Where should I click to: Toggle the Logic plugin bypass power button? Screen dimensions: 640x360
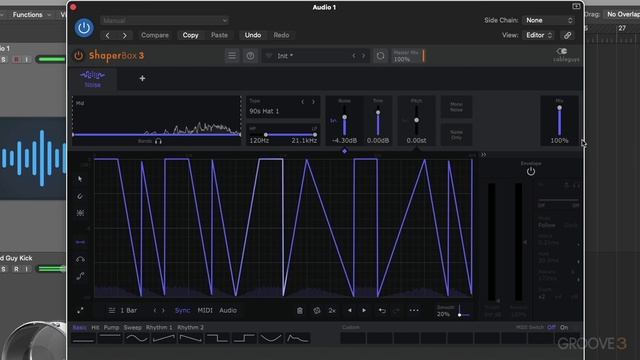point(84,28)
